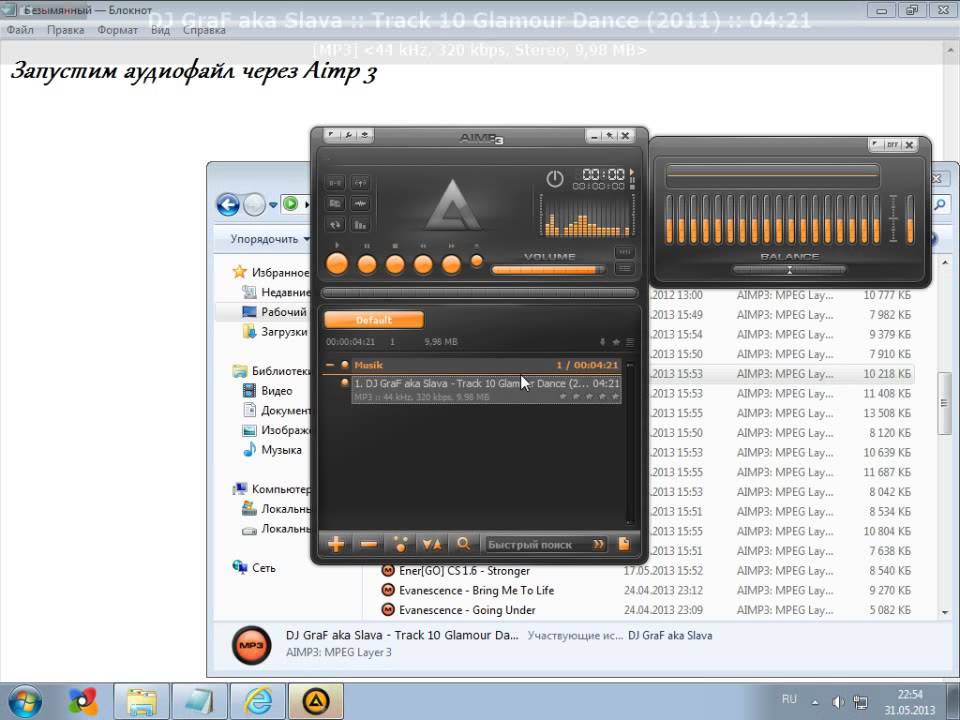Collapse the Musik group in playlist

(330, 365)
